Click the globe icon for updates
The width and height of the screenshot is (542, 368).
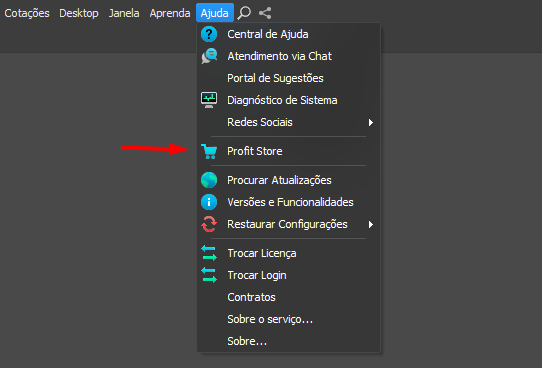(209, 180)
